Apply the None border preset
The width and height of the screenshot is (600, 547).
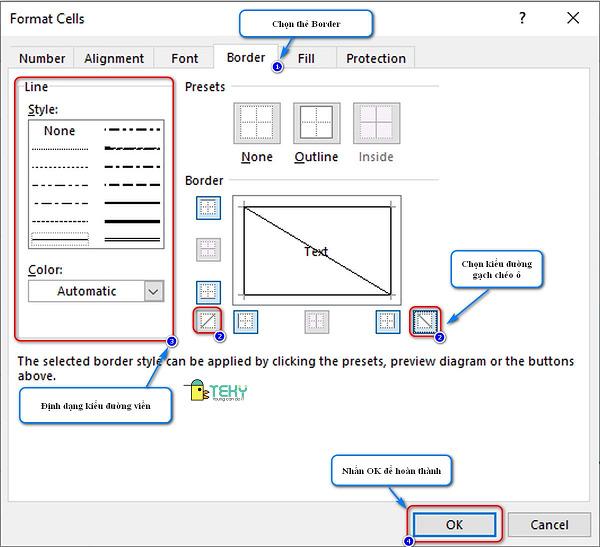tap(257, 123)
